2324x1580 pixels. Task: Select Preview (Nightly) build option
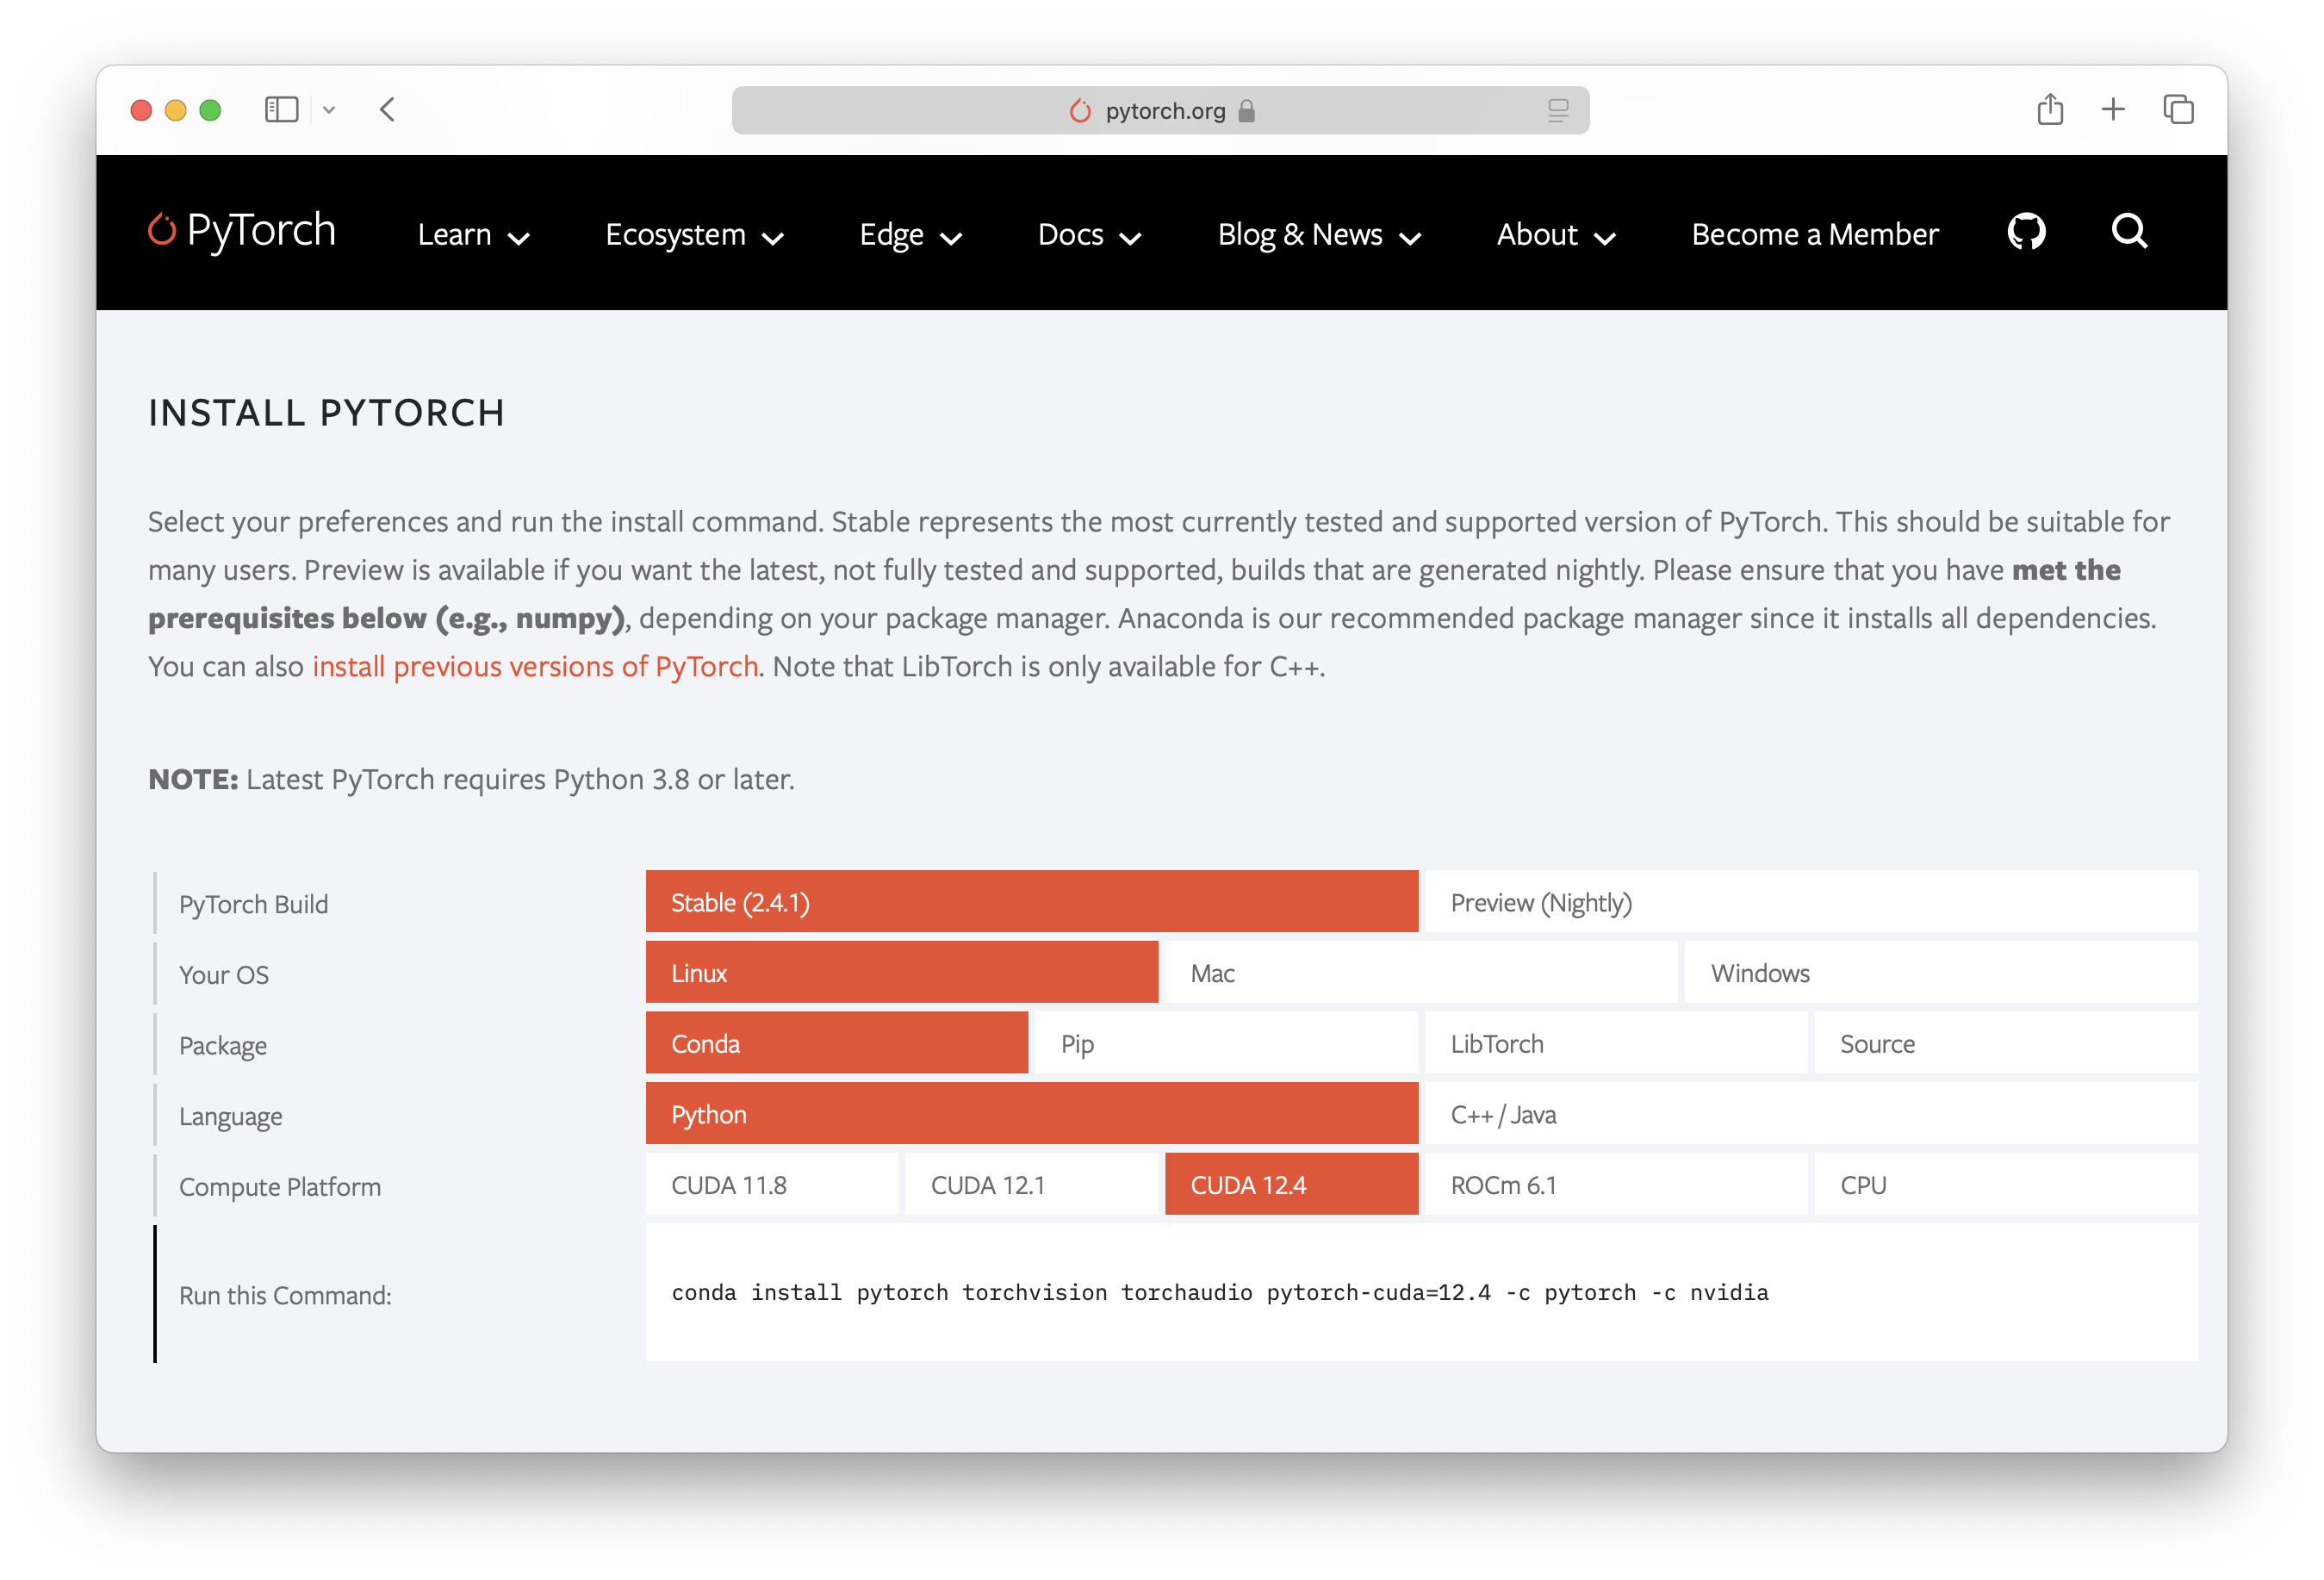(1810, 902)
